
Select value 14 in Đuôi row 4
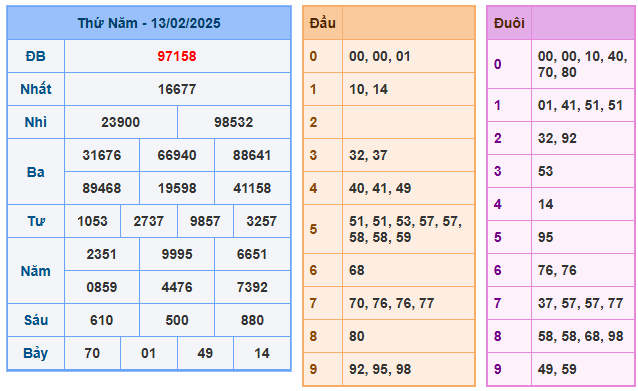[545, 204]
